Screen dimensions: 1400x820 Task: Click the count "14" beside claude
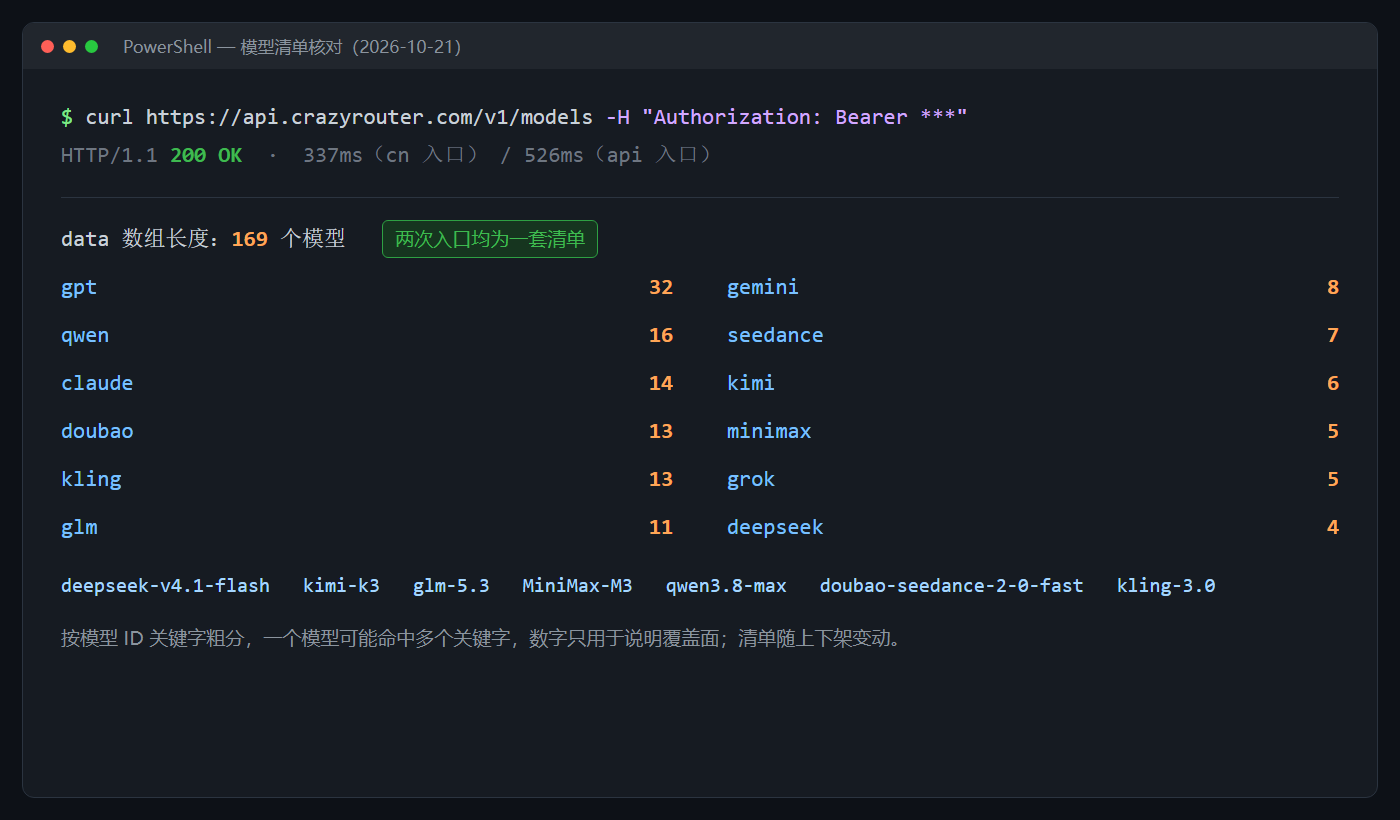[661, 383]
